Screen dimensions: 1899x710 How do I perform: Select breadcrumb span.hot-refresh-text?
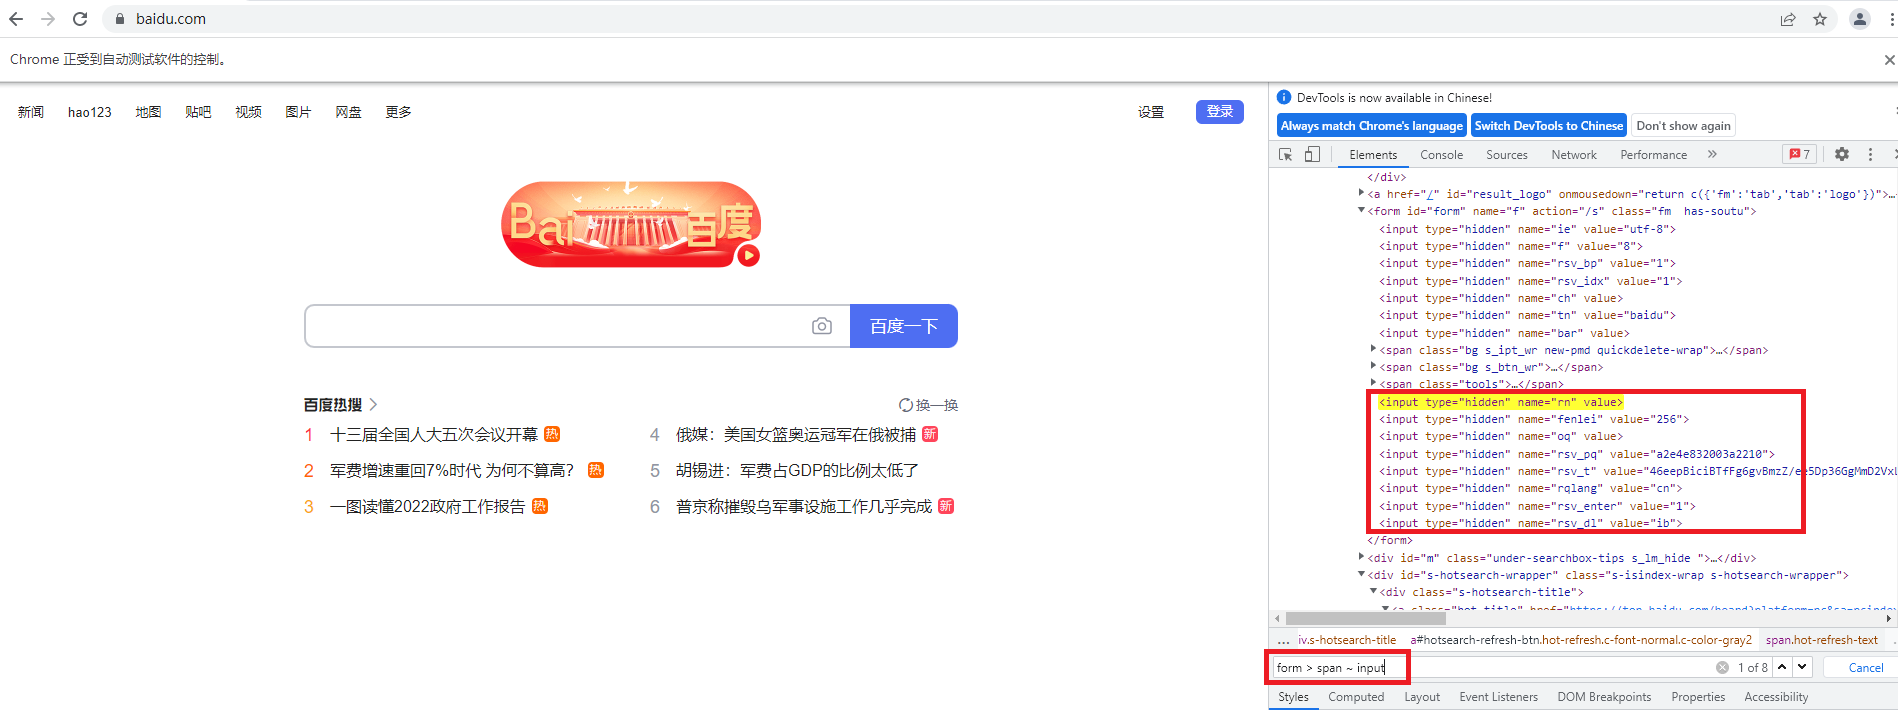point(1821,640)
